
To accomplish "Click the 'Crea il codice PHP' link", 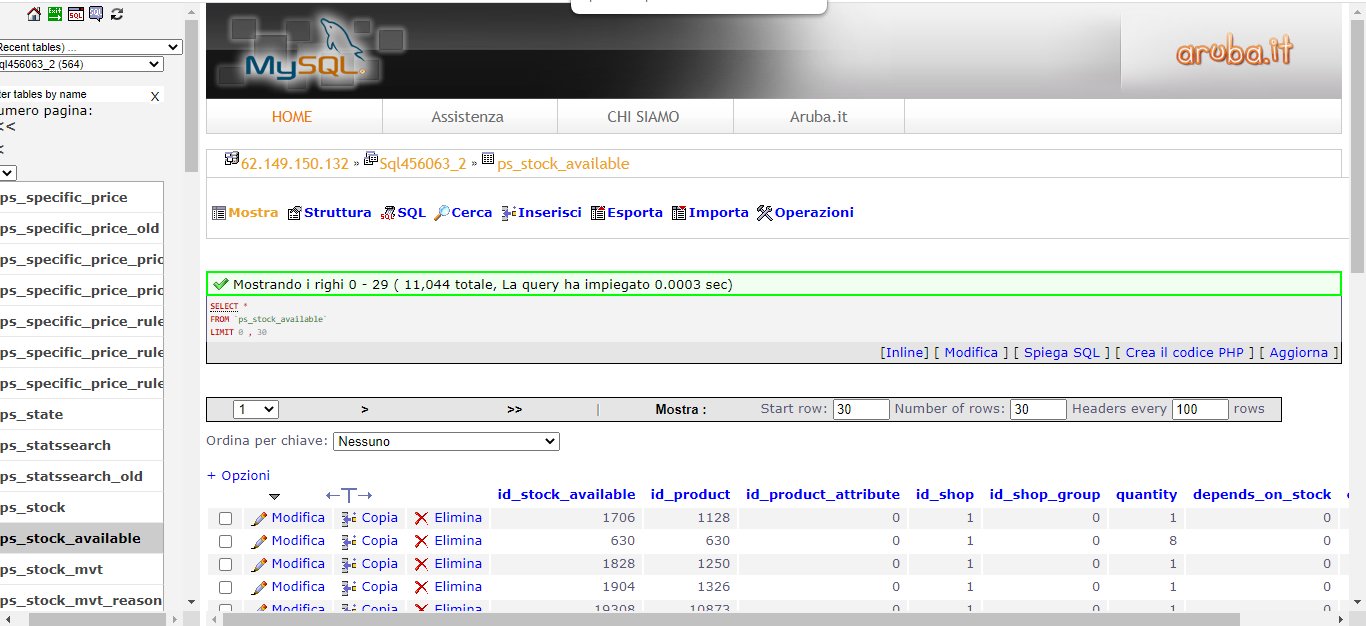I will click(x=1184, y=352).
